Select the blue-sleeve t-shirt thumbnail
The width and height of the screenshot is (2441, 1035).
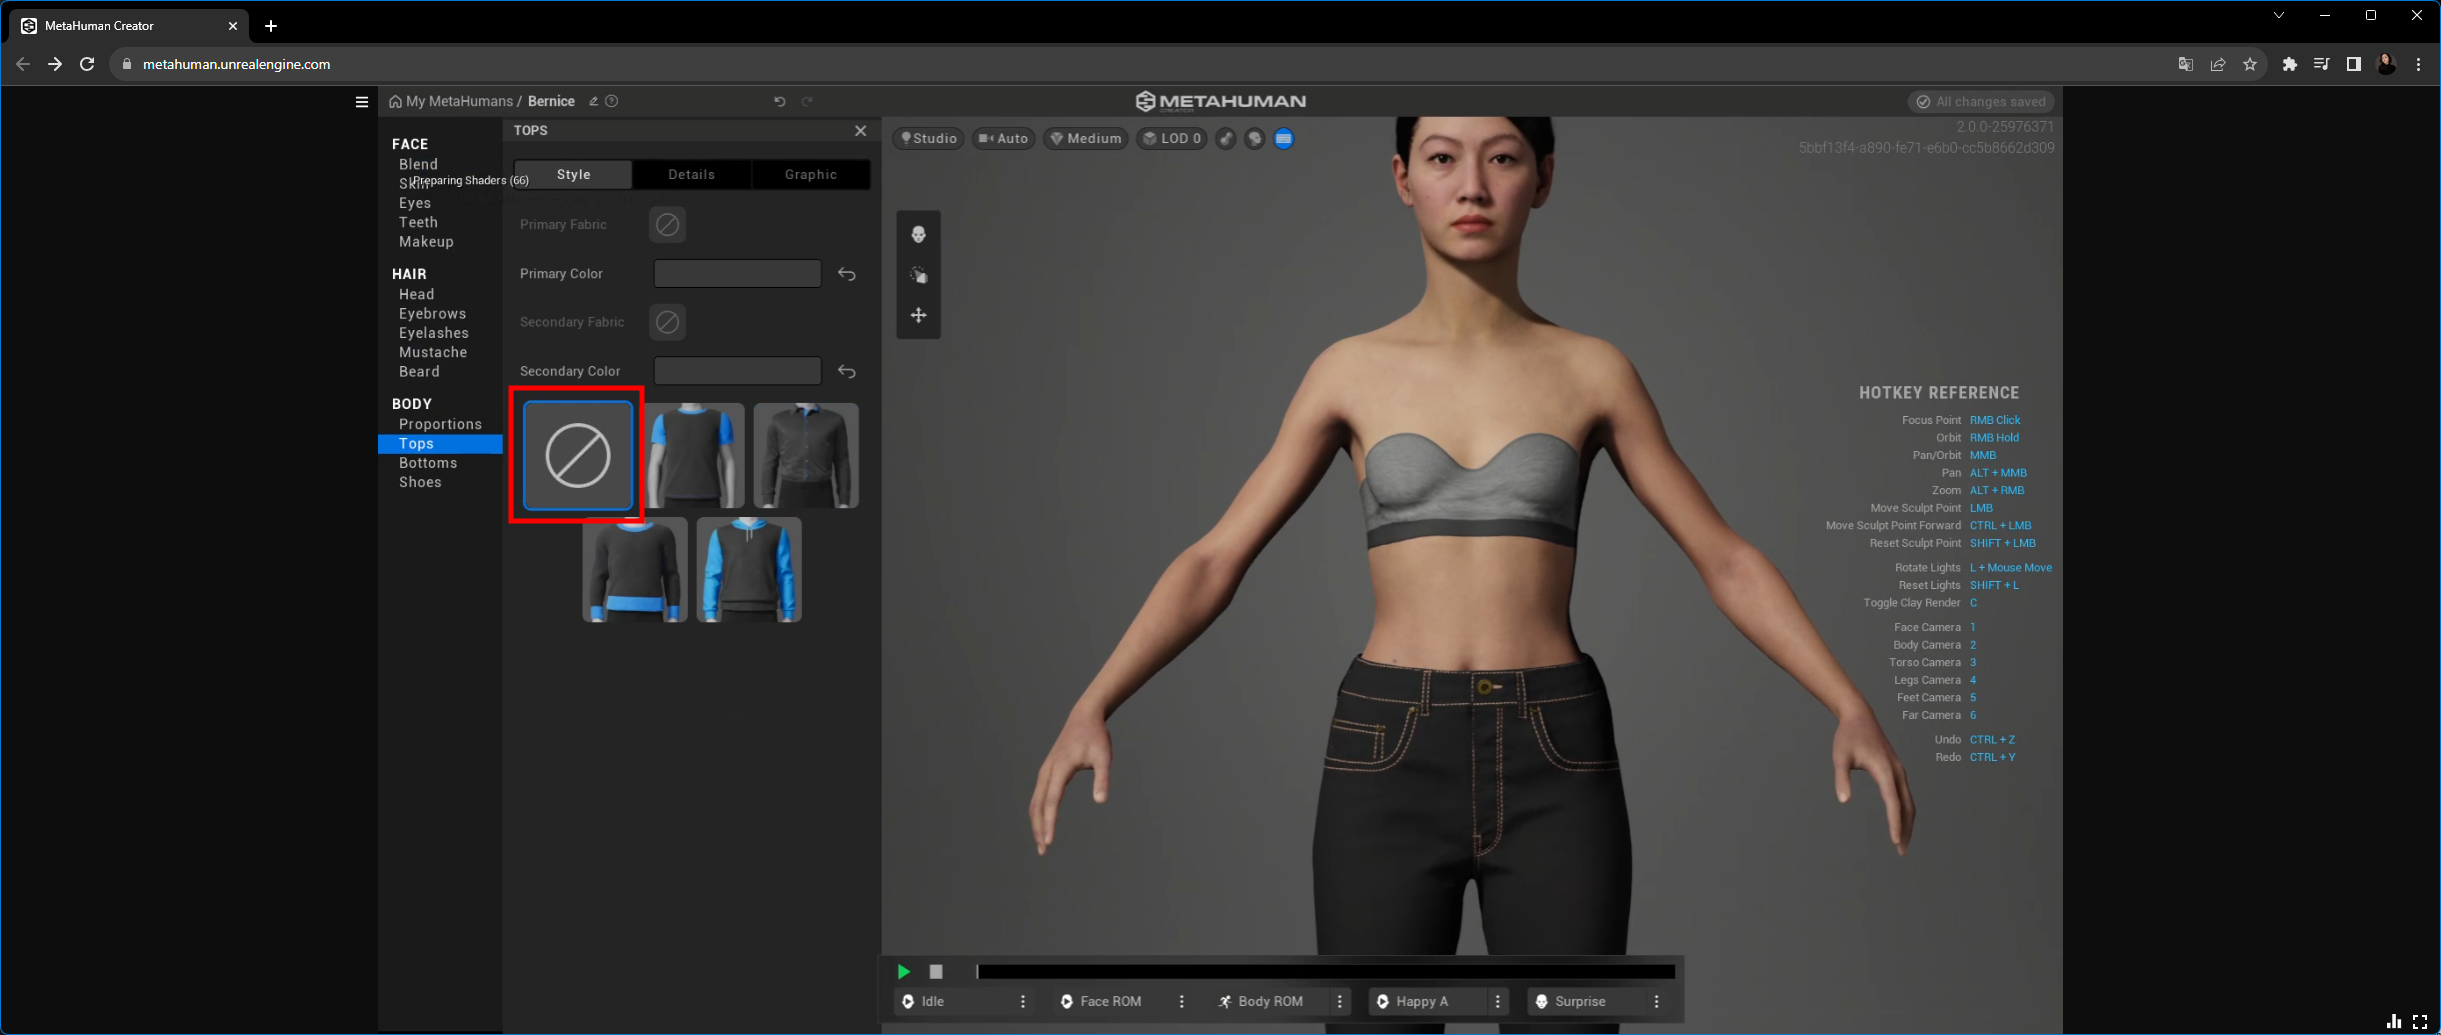tap(694, 456)
